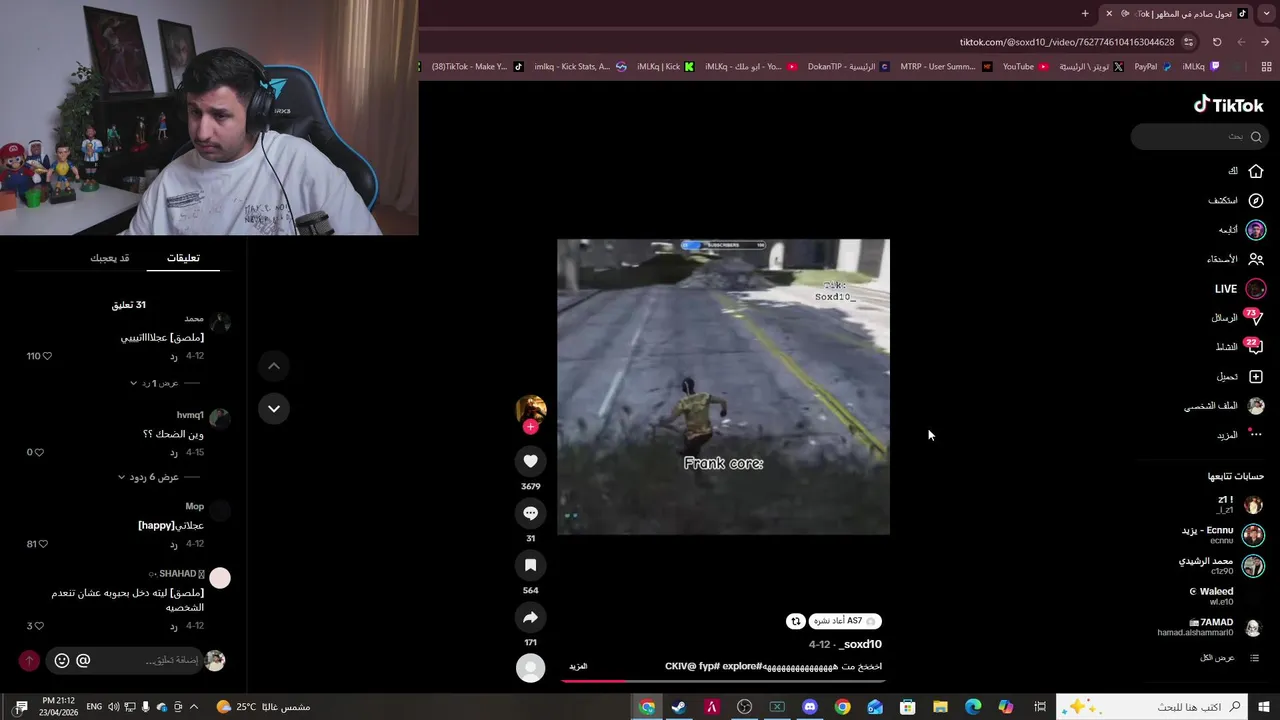1280x720 pixels.
Task: Open Explore compass in sidebar
Action: pyautogui.click(x=1256, y=200)
